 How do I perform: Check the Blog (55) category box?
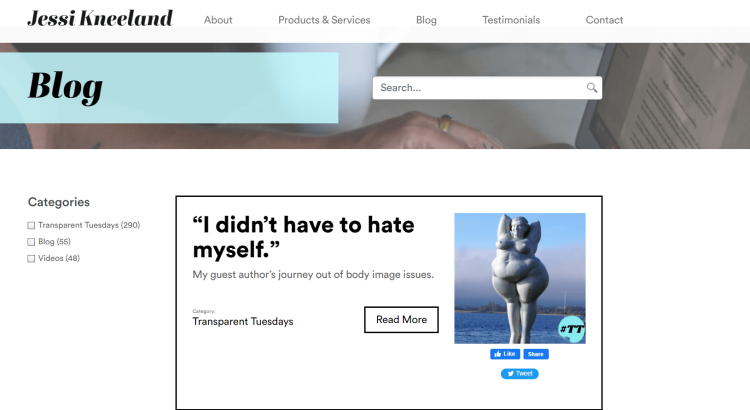pos(31,242)
